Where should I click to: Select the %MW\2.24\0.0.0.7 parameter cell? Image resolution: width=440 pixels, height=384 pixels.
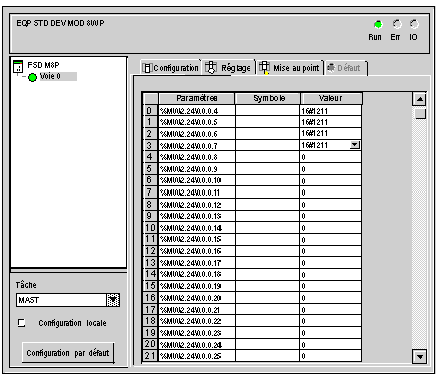click(197, 145)
